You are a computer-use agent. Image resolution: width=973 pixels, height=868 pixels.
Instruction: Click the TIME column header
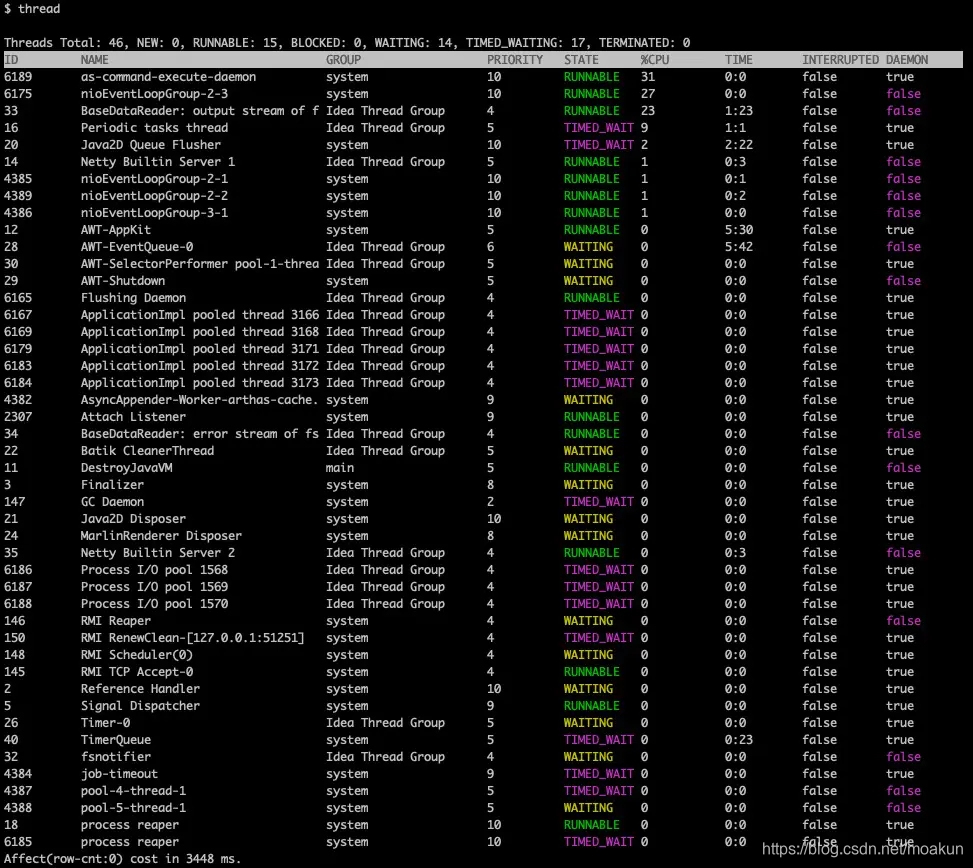[x=738, y=60]
